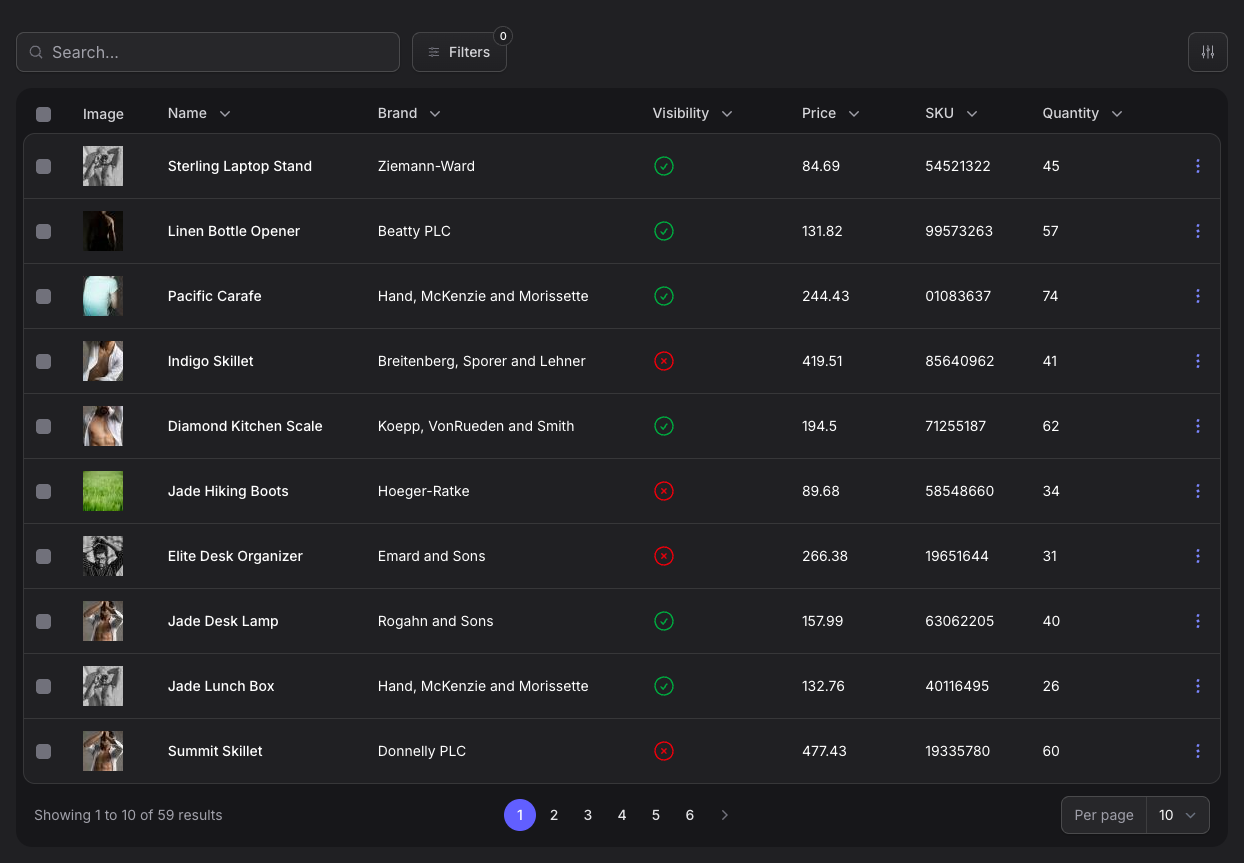The height and width of the screenshot is (863, 1244).
Task: Open row actions menu for Summit Skillet
Action: (x=1198, y=751)
